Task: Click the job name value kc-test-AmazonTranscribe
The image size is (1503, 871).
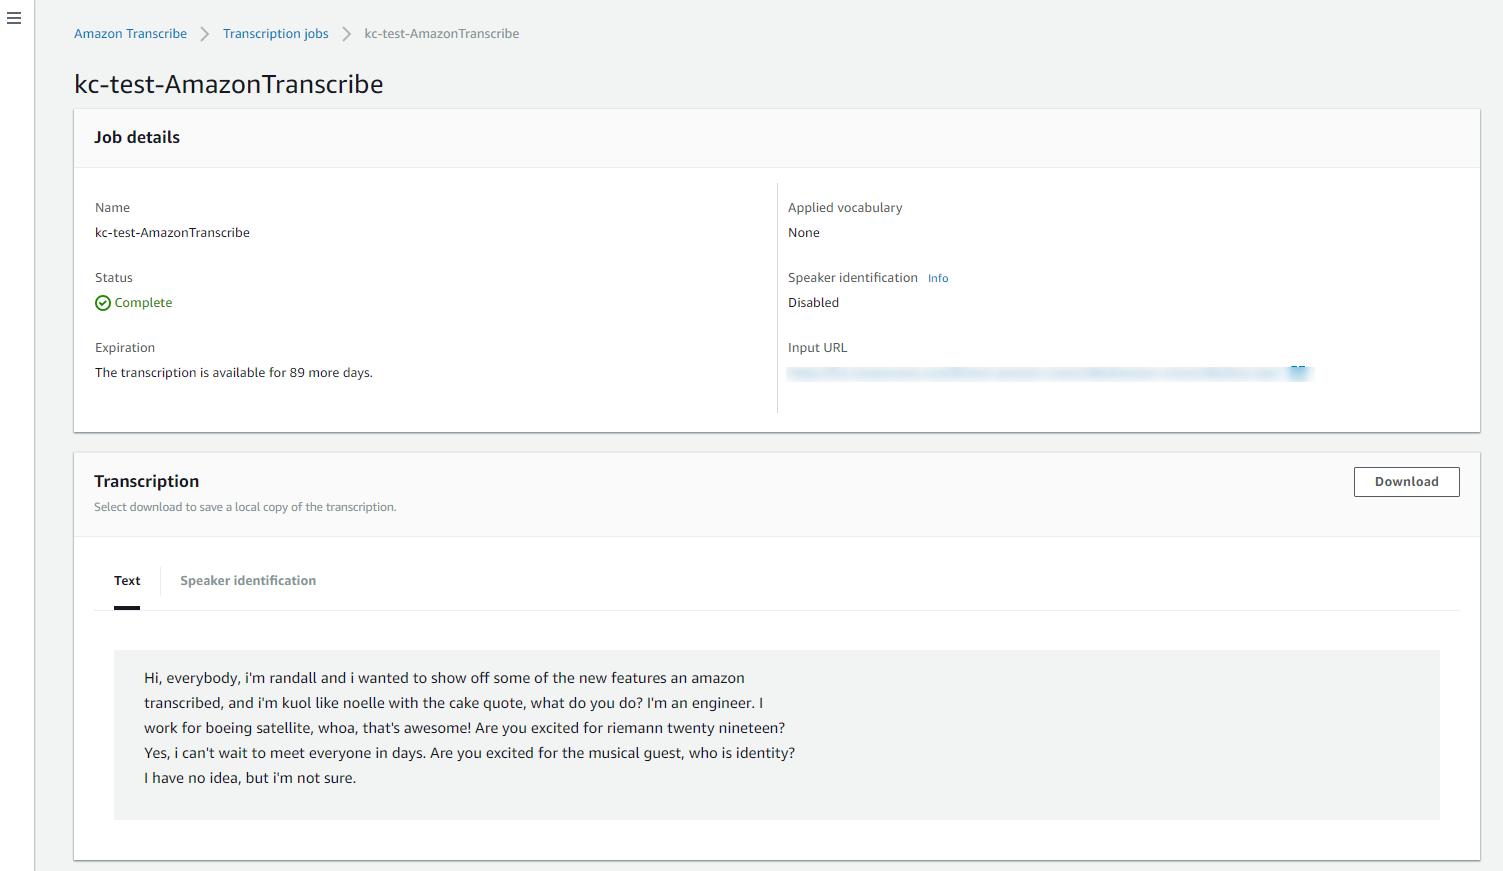Action: pyautogui.click(x=172, y=233)
